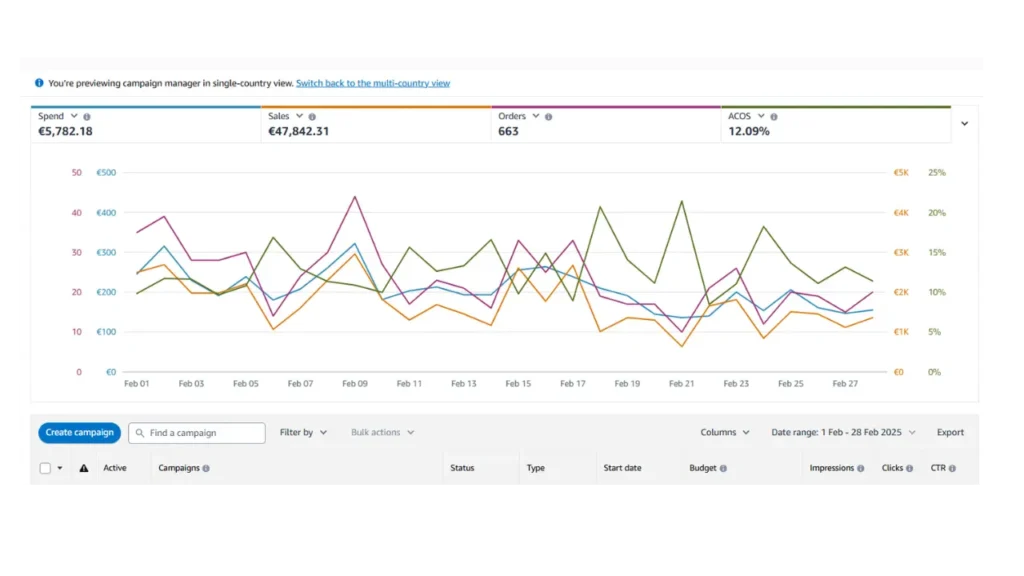Expand the Columns dropdown
This screenshot has height=576, width=1024.
point(725,433)
